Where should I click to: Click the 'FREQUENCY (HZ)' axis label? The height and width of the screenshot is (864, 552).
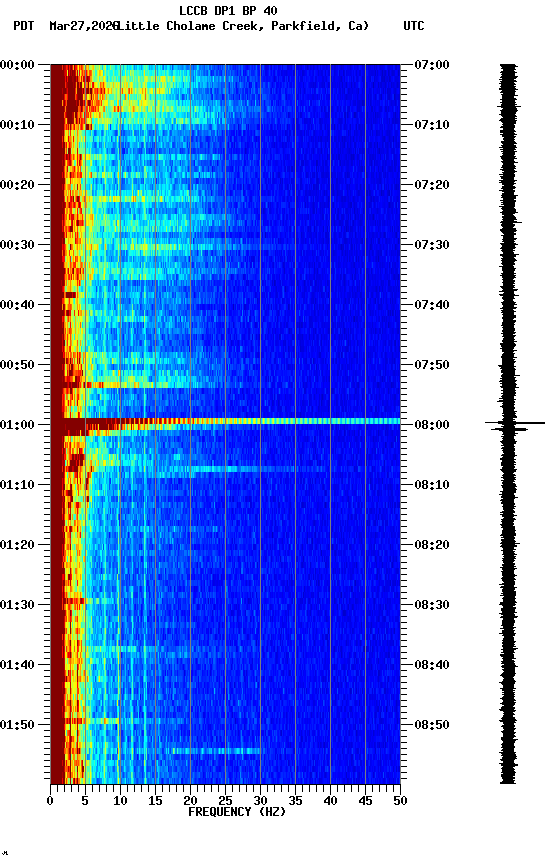point(237,812)
